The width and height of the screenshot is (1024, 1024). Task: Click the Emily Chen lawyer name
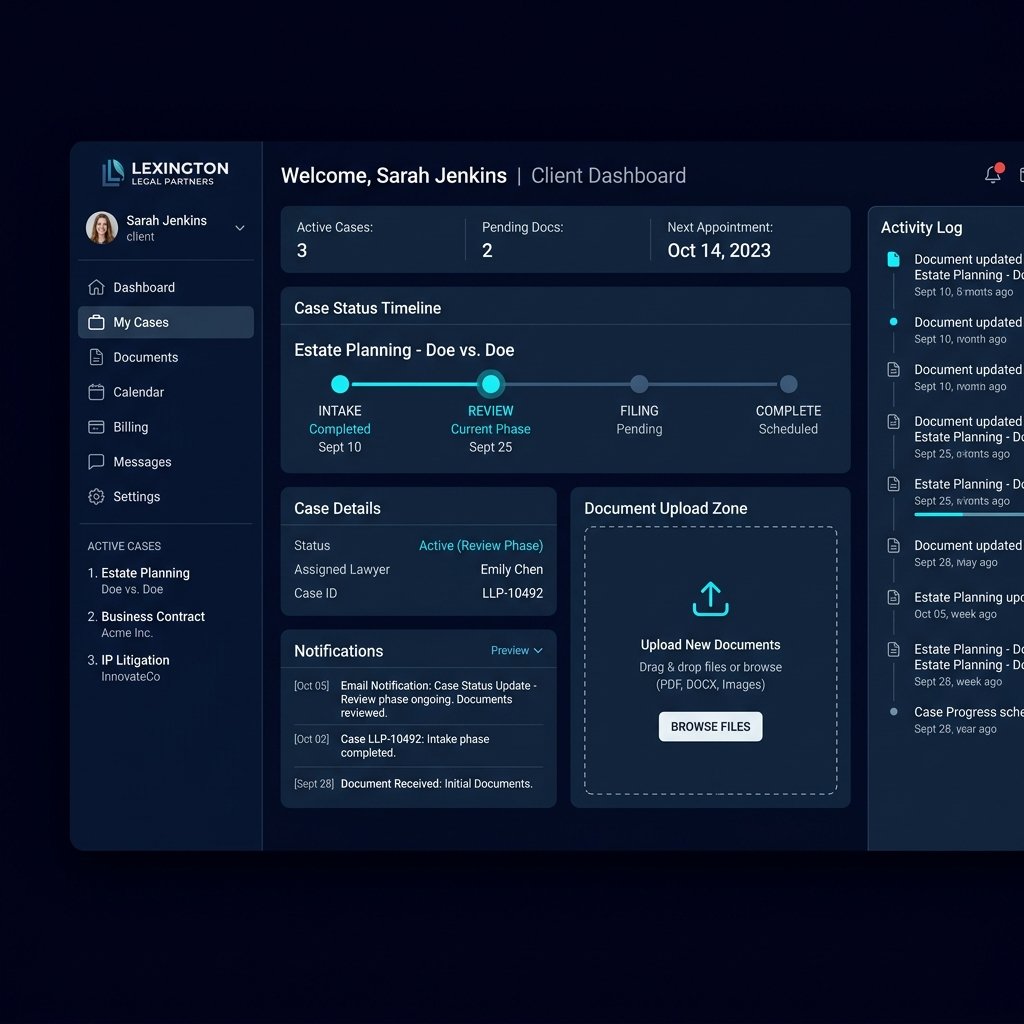pos(511,569)
